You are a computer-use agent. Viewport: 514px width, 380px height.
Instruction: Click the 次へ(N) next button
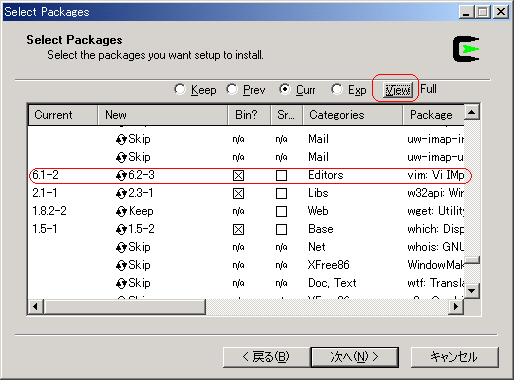(x=355, y=357)
